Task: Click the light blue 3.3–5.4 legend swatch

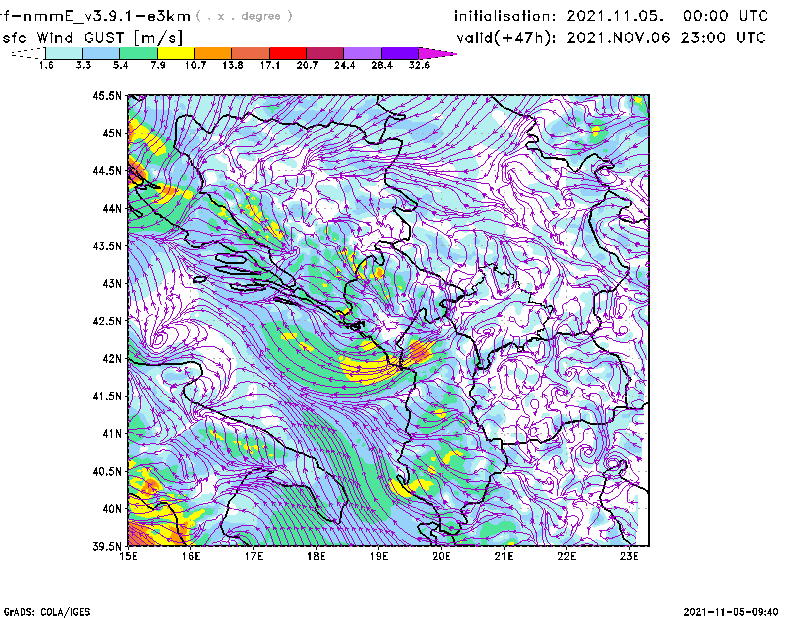Action: click(x=101, y=53)
